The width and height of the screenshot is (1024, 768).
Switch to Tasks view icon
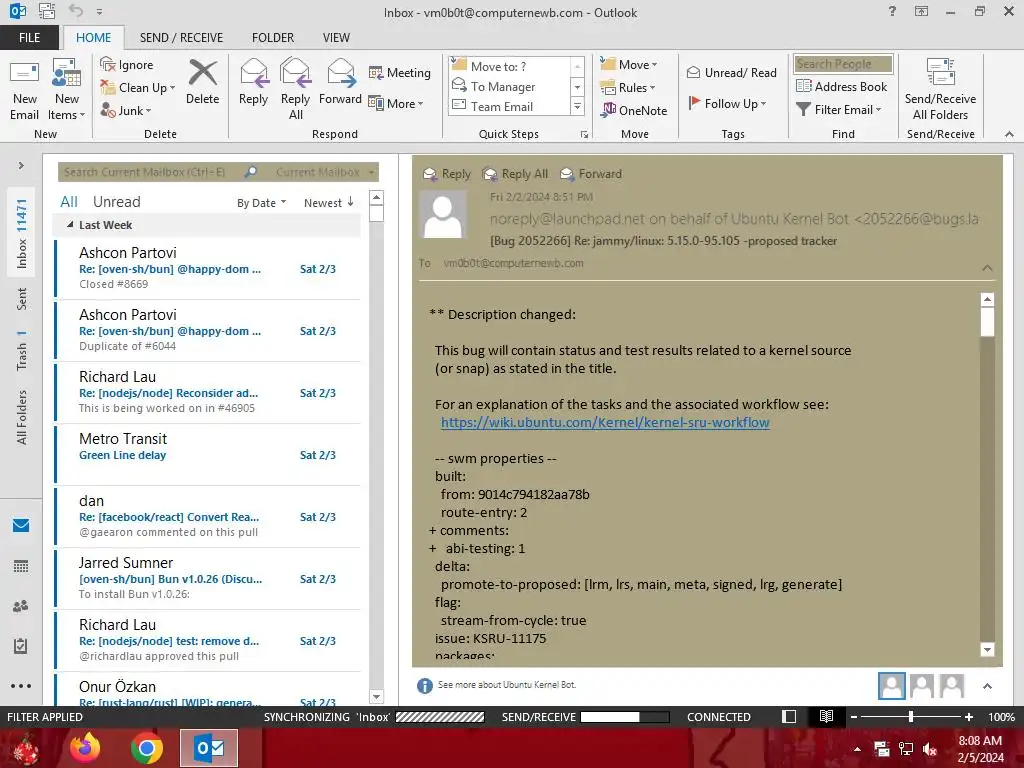(21, 646)
